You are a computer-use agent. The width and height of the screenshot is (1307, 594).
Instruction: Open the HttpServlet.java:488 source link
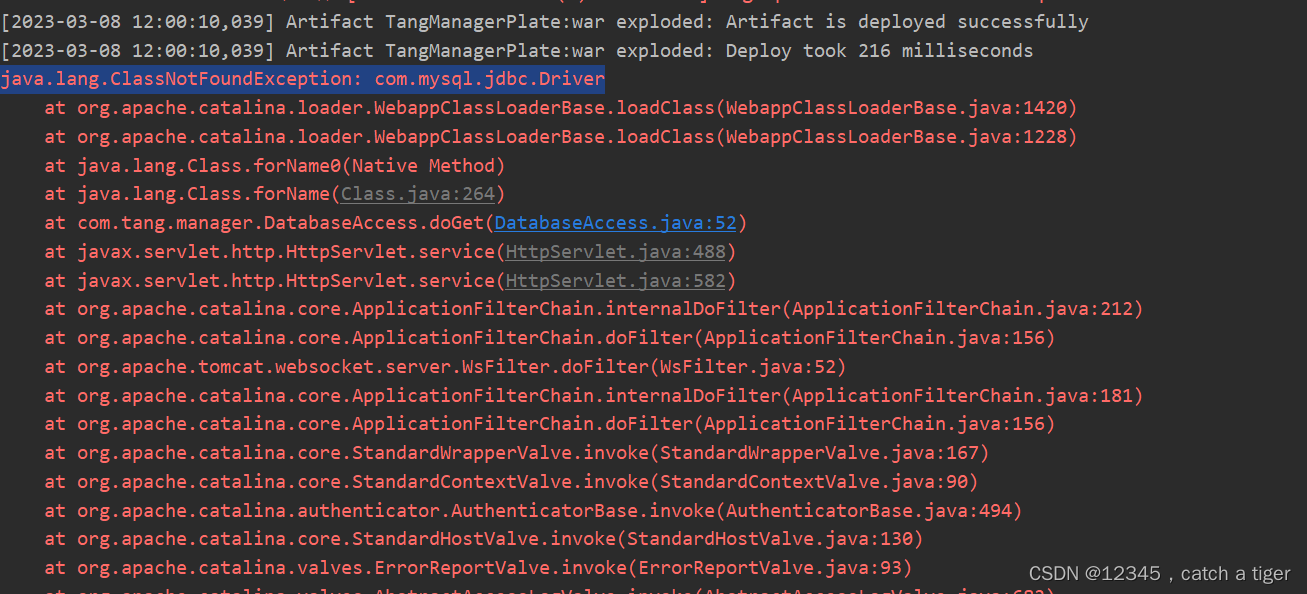[x=615, y=251]
